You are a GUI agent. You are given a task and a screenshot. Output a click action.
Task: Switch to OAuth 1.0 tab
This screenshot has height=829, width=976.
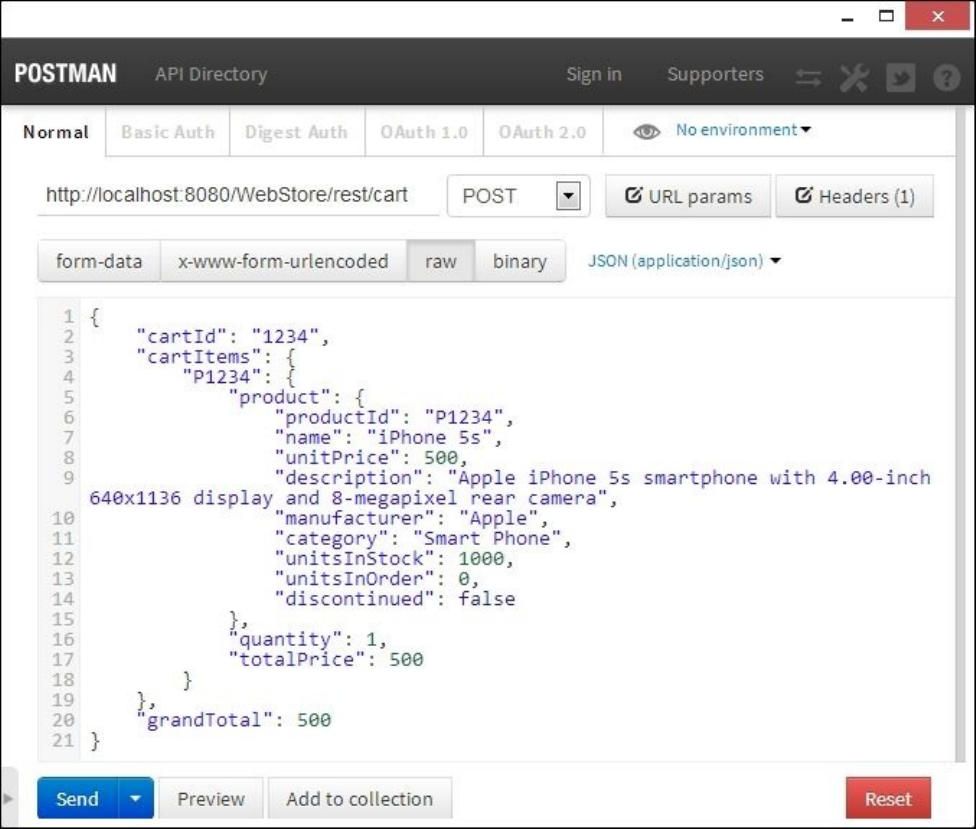(424, 132)
